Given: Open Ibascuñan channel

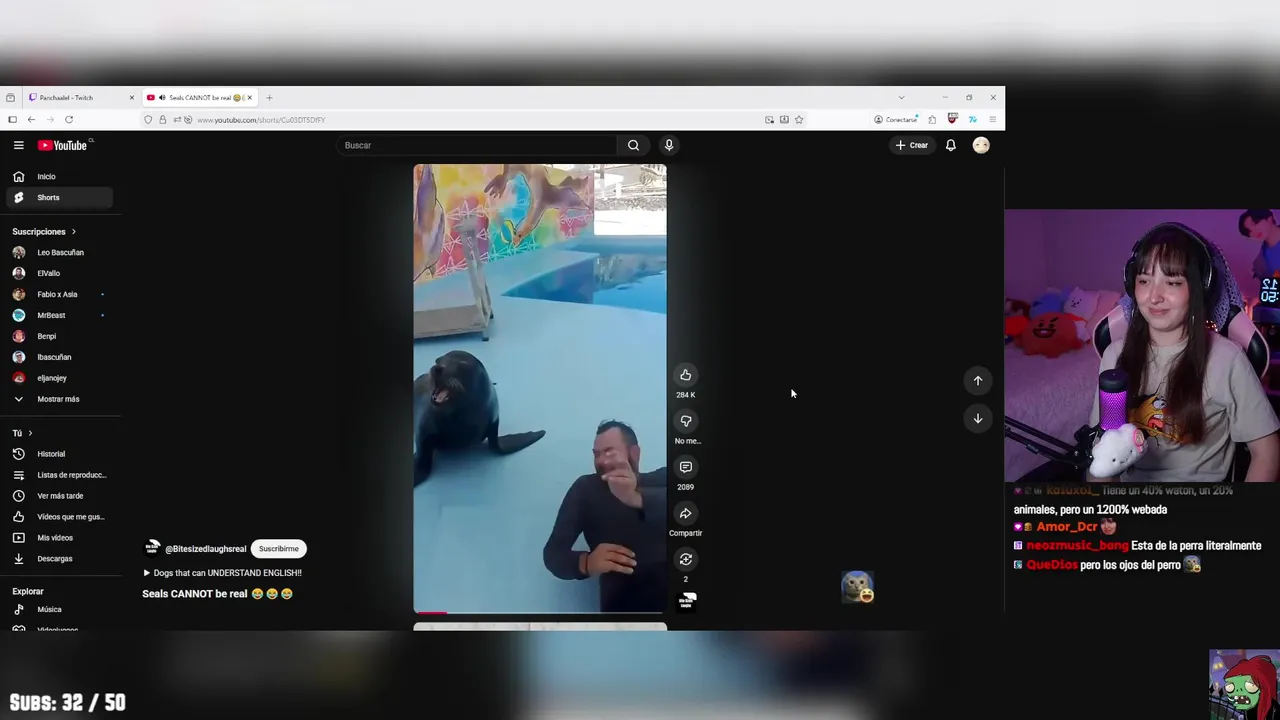Looking at the screenshot, I should [58, 357].
